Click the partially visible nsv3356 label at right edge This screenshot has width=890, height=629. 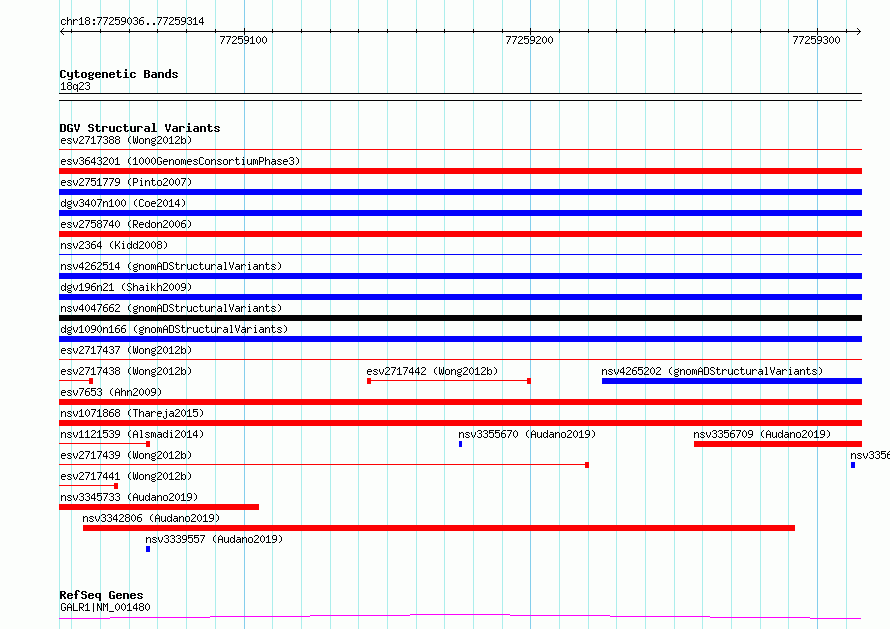(x=870, y=455)
